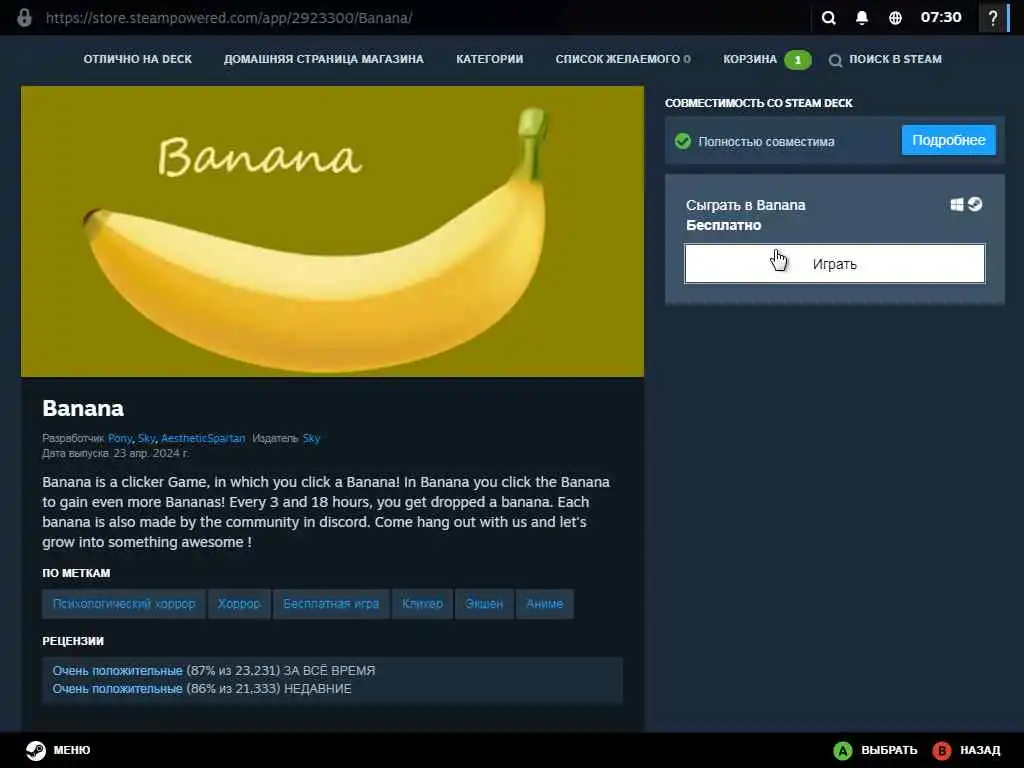Go to ДОМАШНЯЯ СТРАНИЦА МАГАЗИНА
Screen dimensions: 1024x768
point(324,59)
